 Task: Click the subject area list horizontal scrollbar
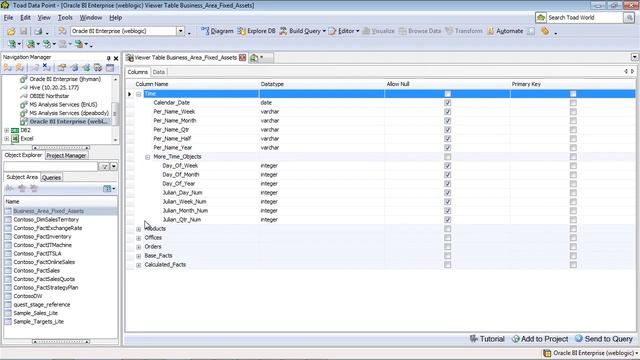(61, 342)
